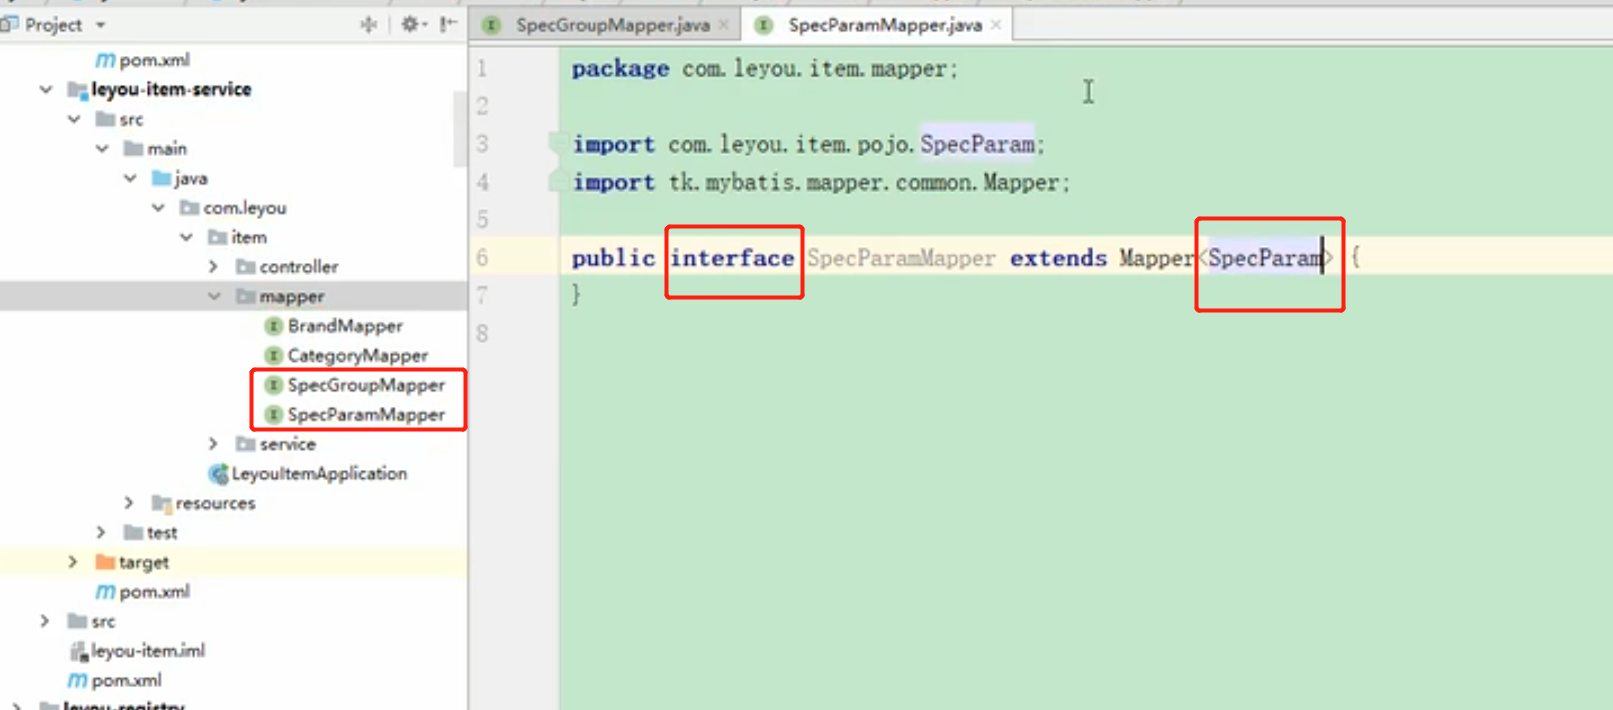Click the SpecParam generic type argument
Viewport: 1613px width, 710px height.
pos(1264,258)
